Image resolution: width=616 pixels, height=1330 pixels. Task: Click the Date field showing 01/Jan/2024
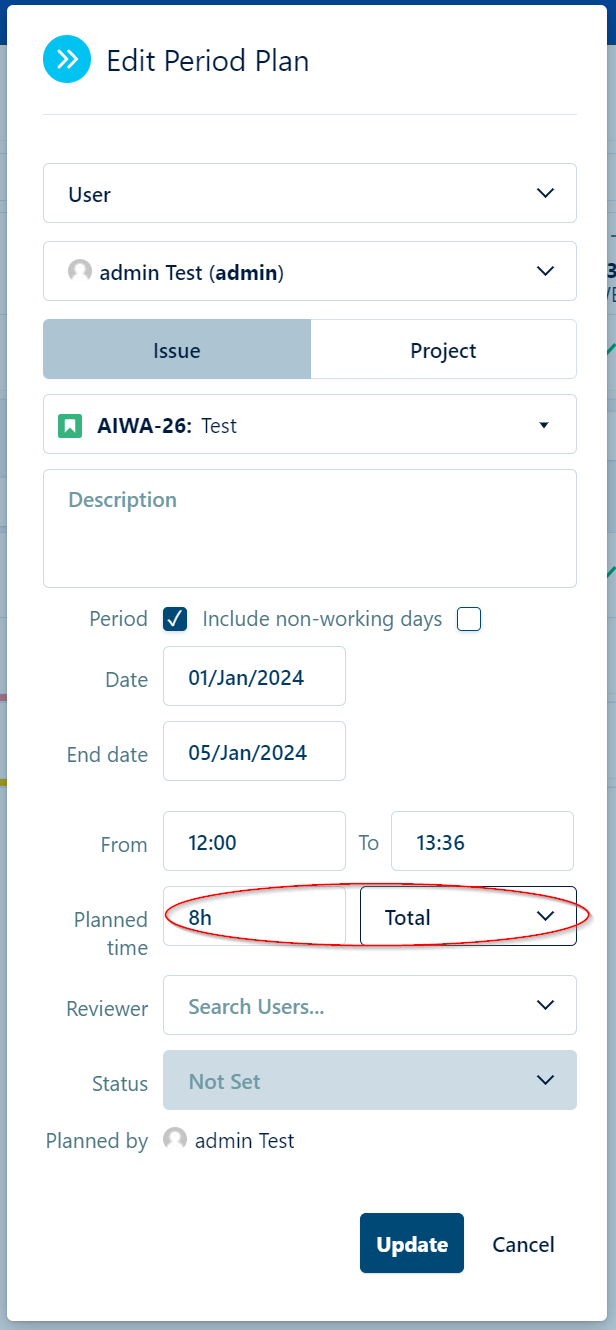pos(254,677)
